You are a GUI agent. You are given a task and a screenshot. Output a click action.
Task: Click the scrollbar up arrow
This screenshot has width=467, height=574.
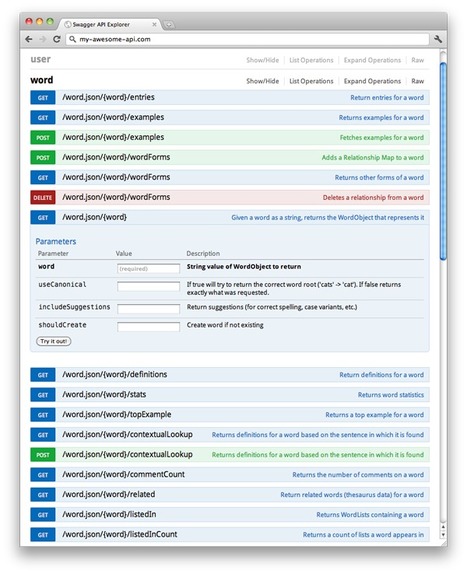tap(443, 528)
